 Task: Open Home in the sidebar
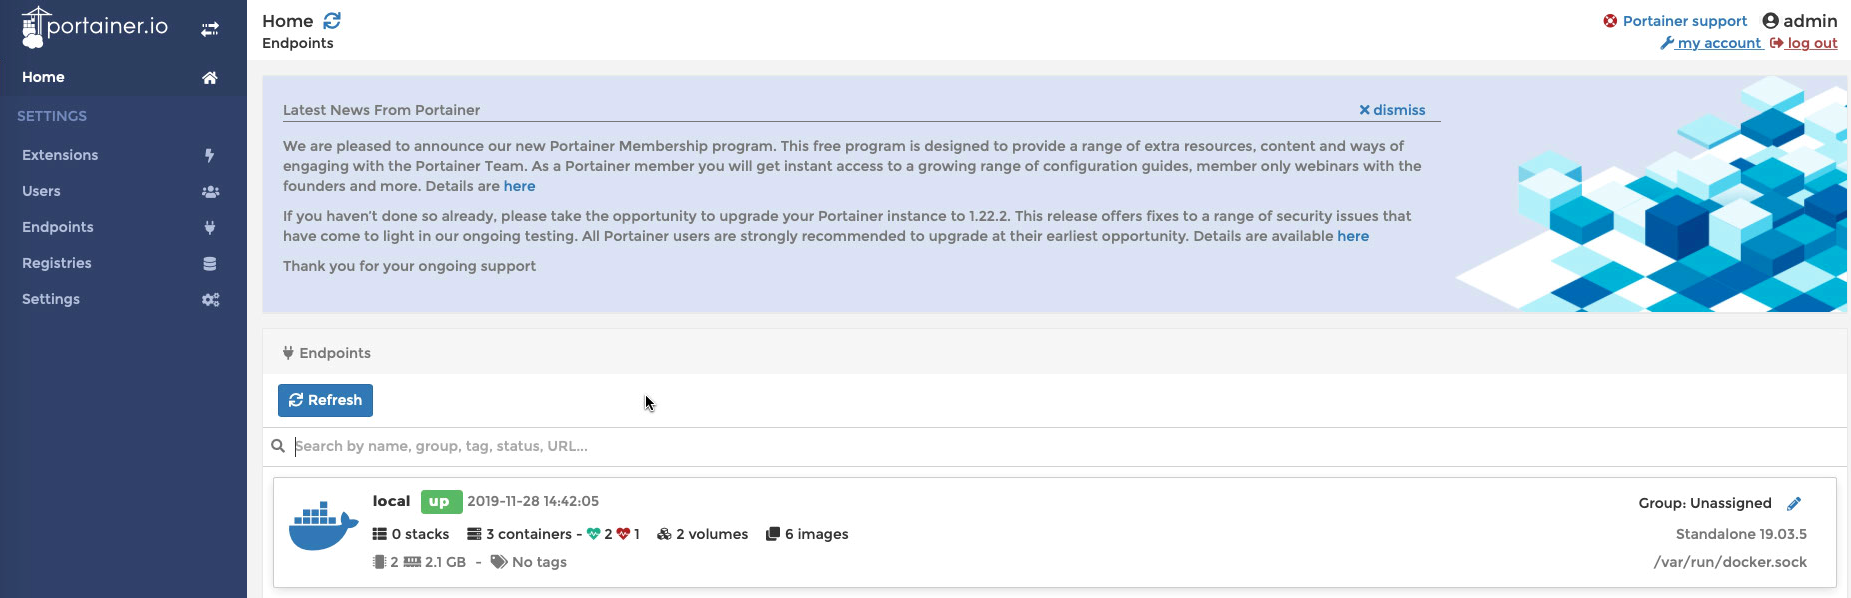point(43,77)
